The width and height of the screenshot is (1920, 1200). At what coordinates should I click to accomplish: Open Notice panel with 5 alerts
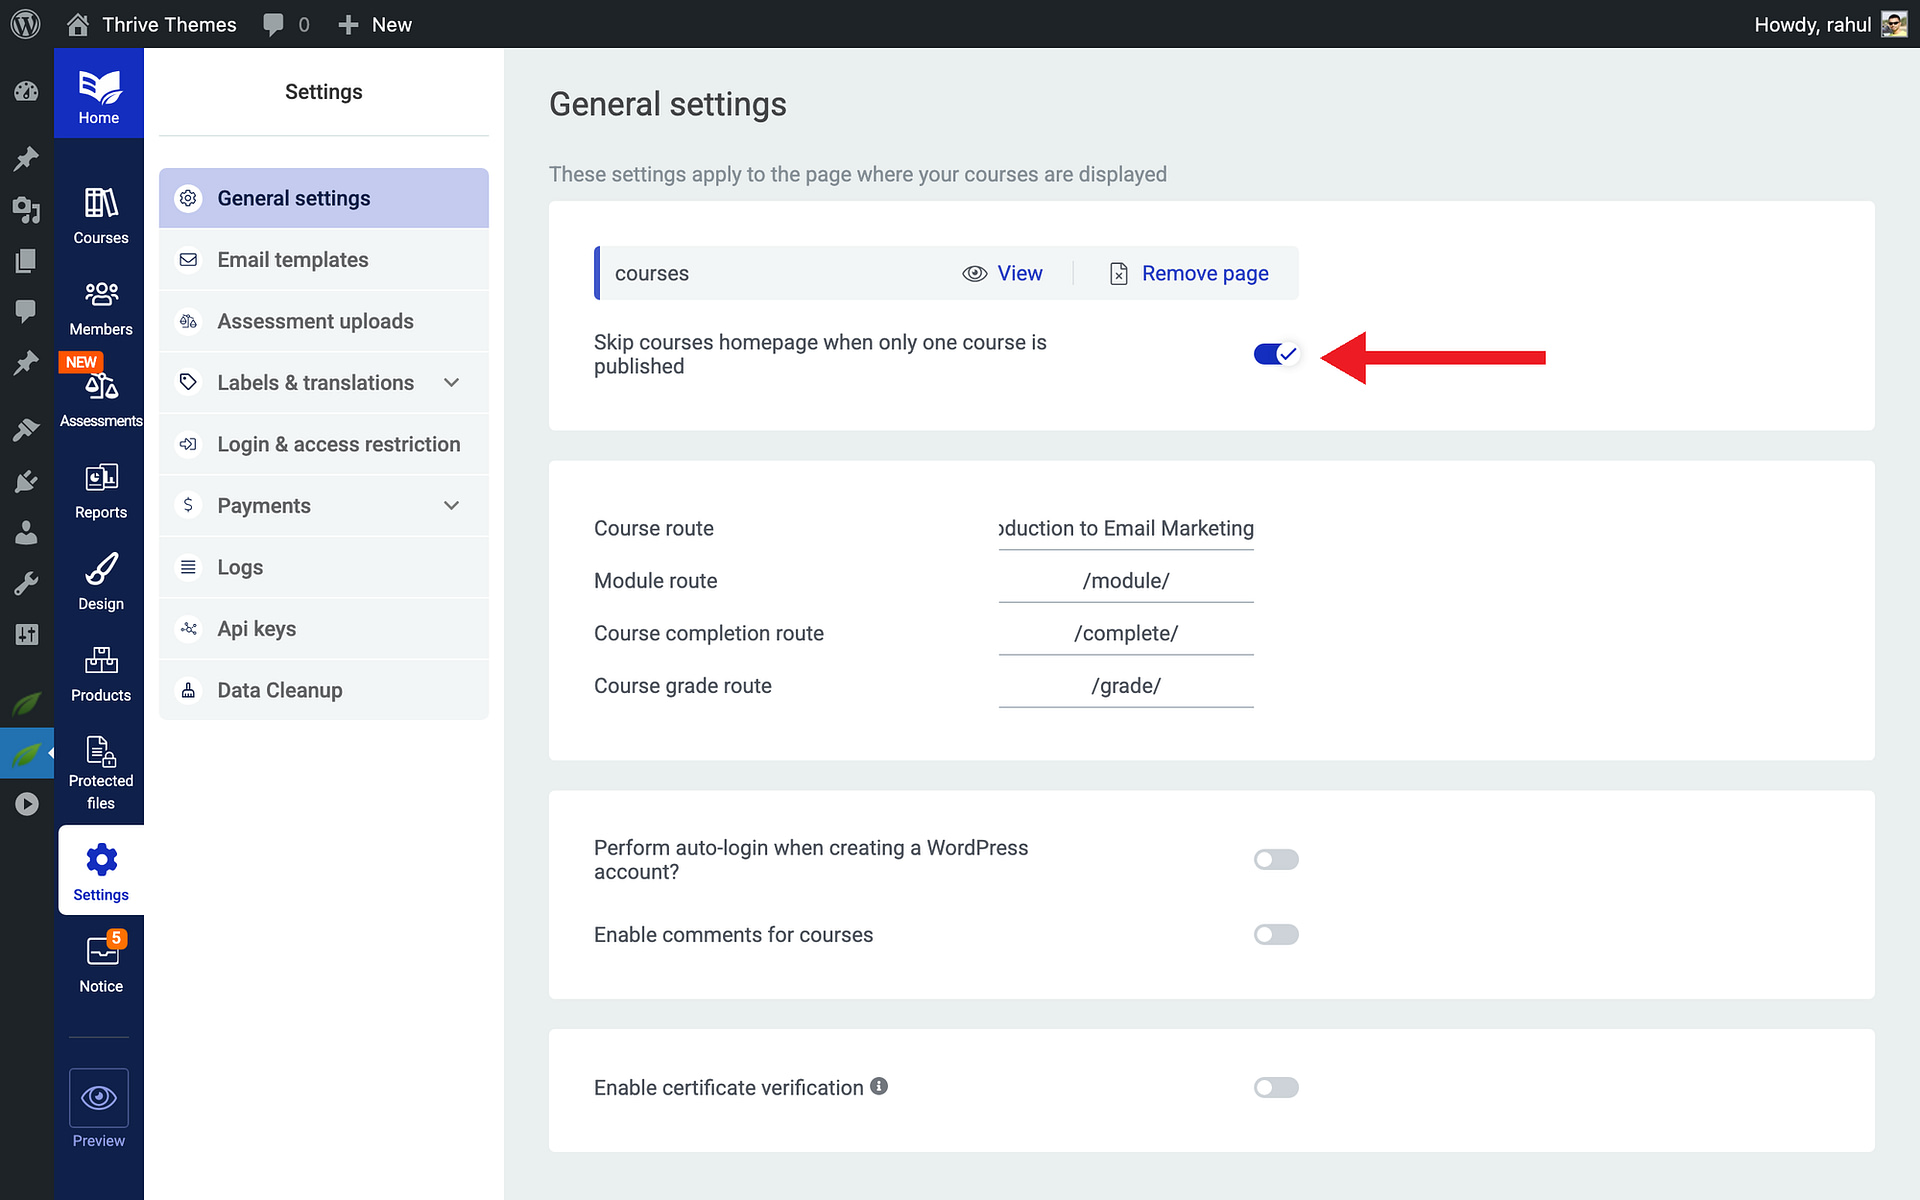[100, 958]
